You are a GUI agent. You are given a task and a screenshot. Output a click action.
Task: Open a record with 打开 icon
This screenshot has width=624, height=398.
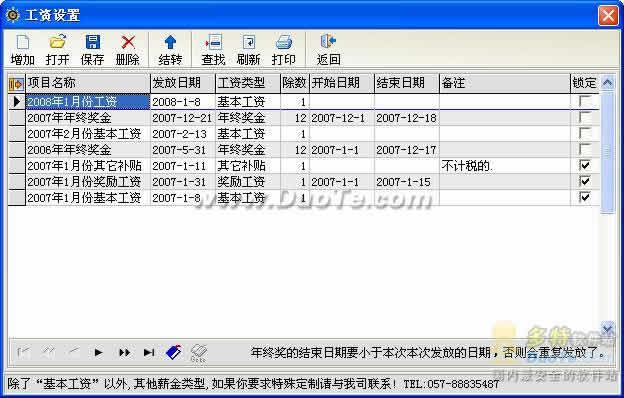click(57, 42)
